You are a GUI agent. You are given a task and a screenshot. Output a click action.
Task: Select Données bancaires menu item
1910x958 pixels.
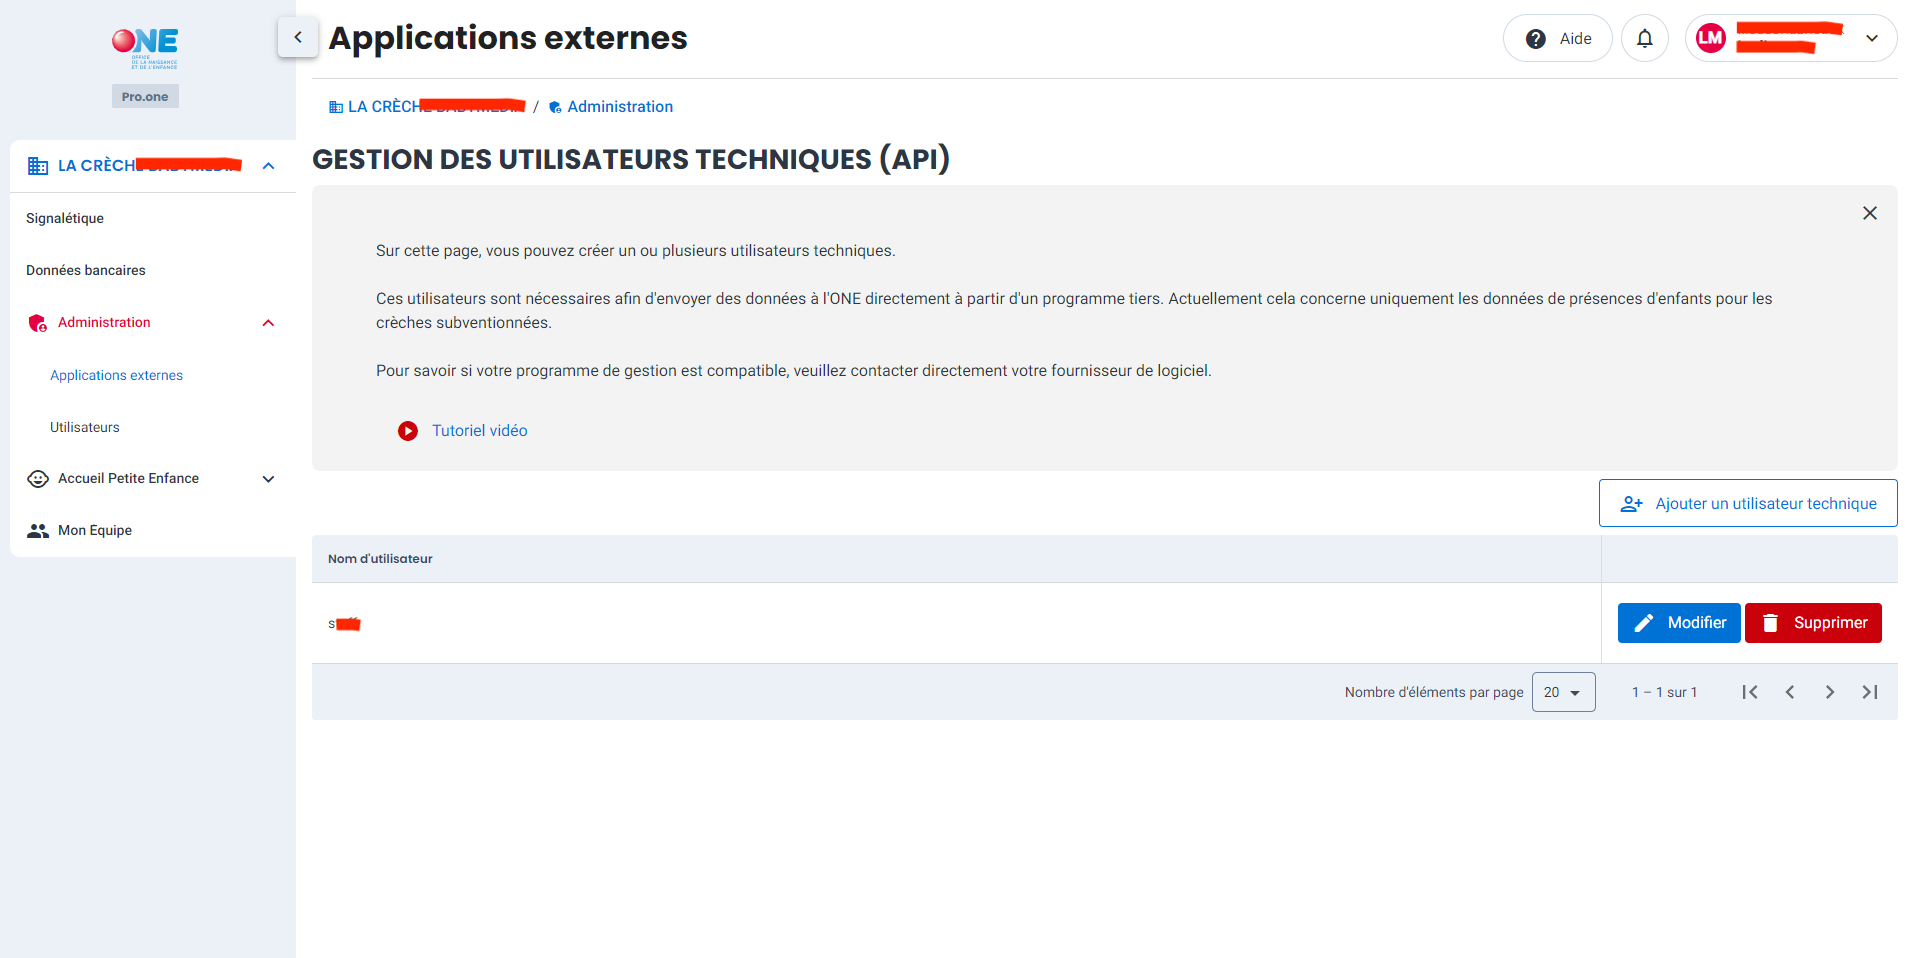(x=86, y=270)
